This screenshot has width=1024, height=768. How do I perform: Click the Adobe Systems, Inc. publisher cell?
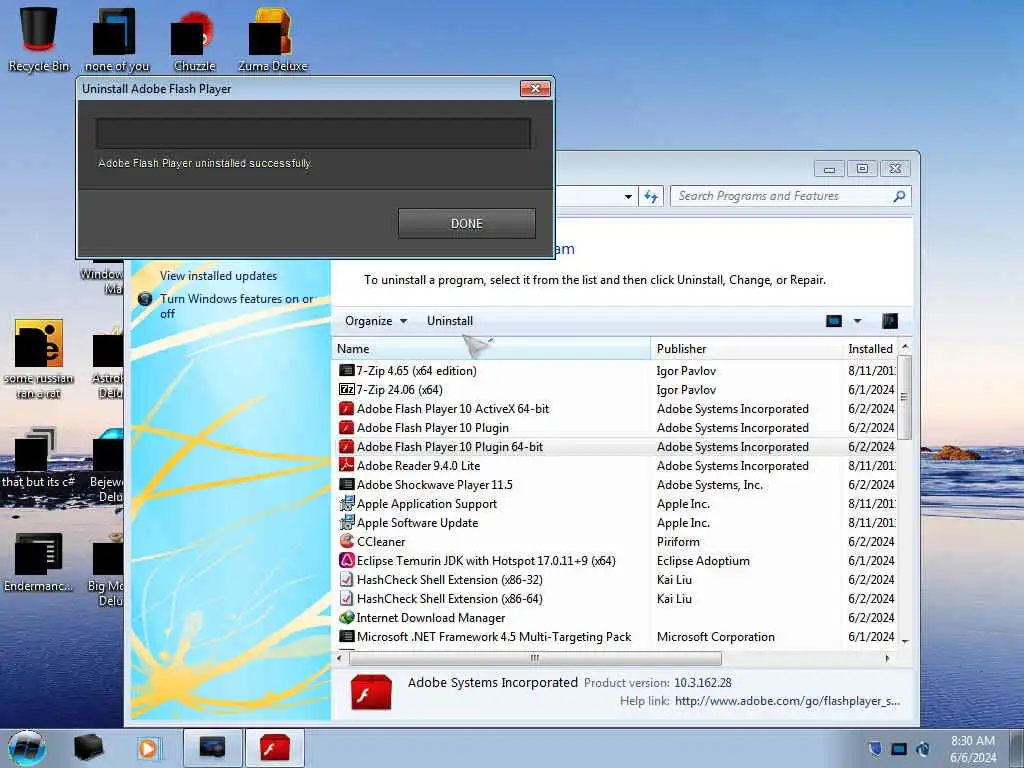(709, 485)
